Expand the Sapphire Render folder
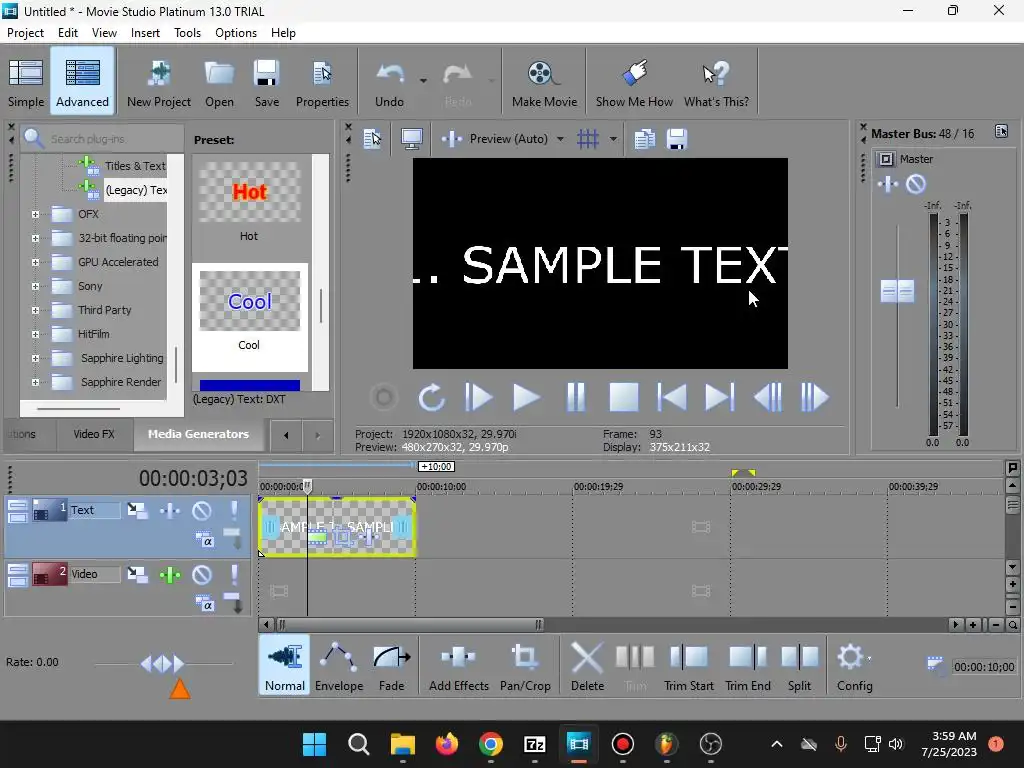 tap(35, 382)
